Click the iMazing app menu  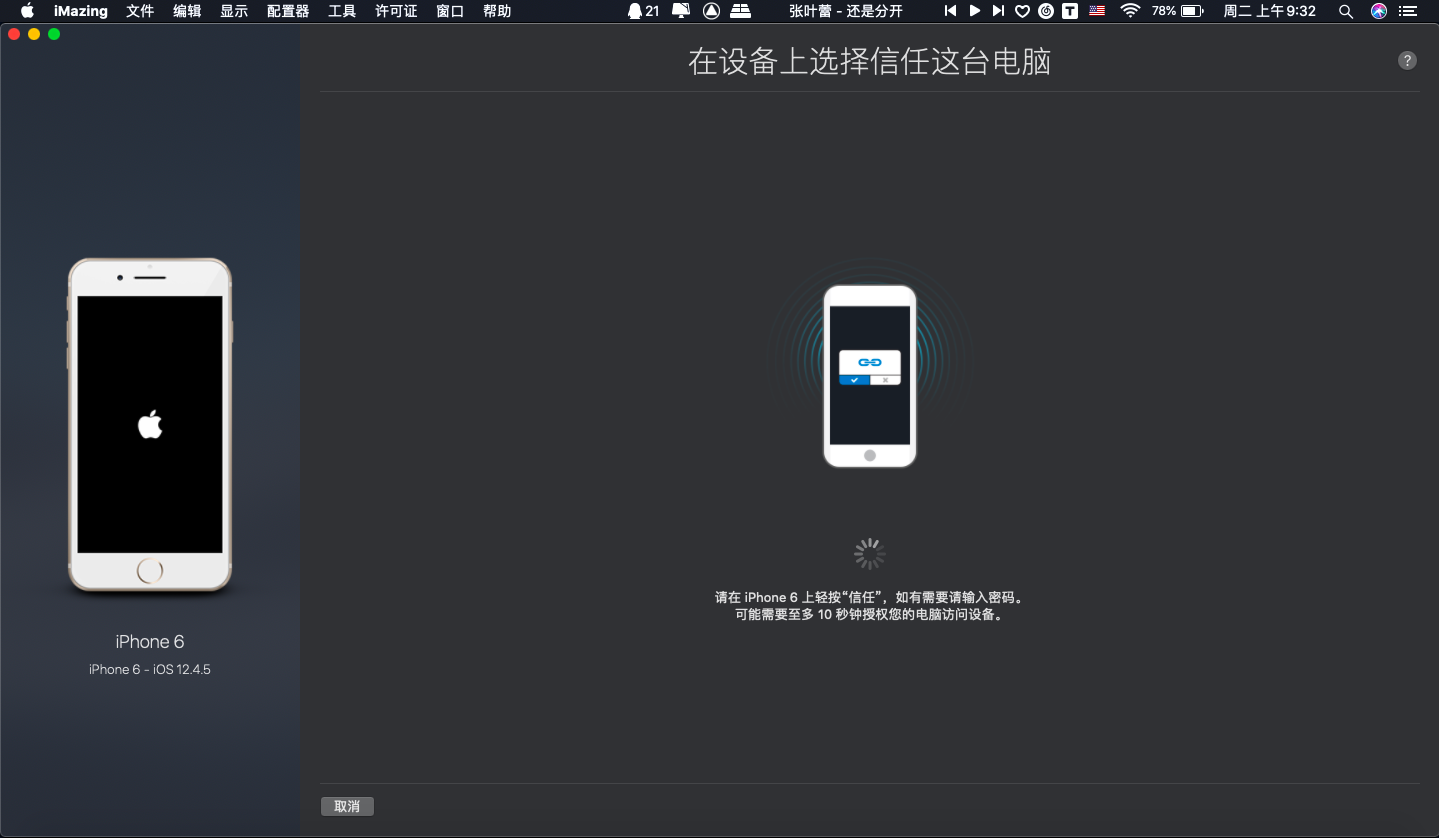pyautogui.click(x=80, y=11)
